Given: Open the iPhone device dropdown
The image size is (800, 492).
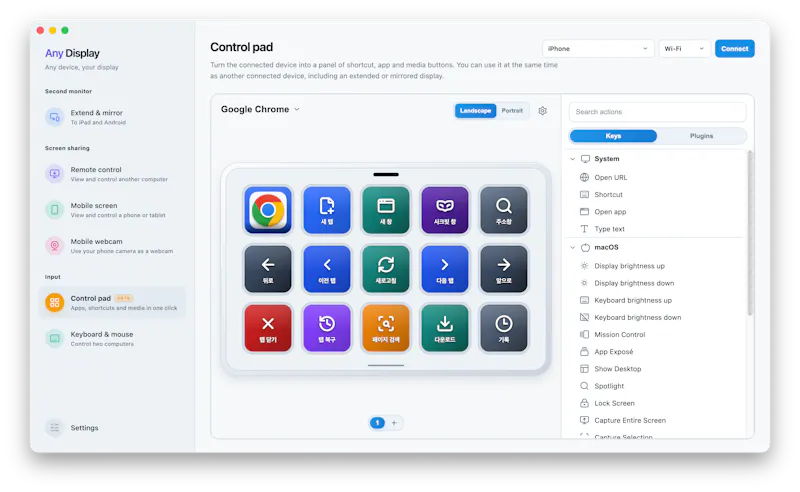Looking at the screenshot, I should pyautogui.click(x=598, y=48).
